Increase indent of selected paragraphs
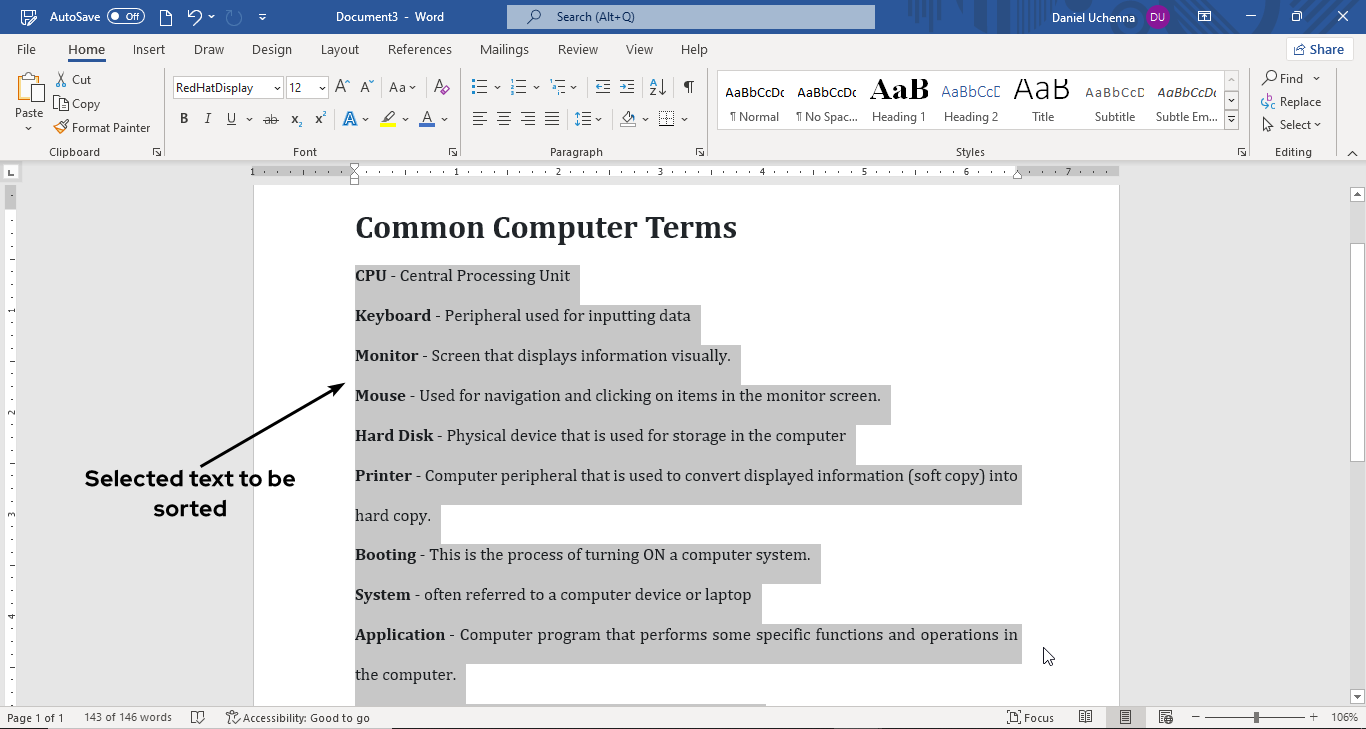This screenshot has width=1366, height=729. (627, 87)
